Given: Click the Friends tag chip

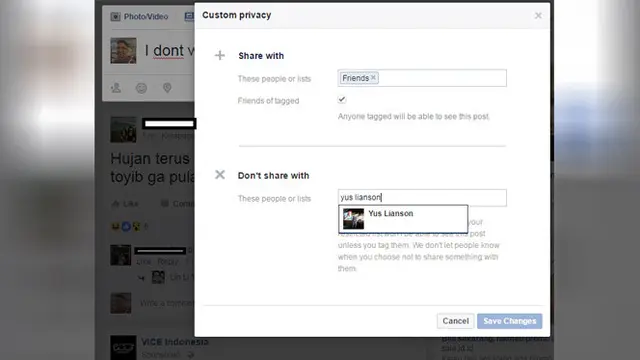Looking at the screenshot, I should 359,78.
